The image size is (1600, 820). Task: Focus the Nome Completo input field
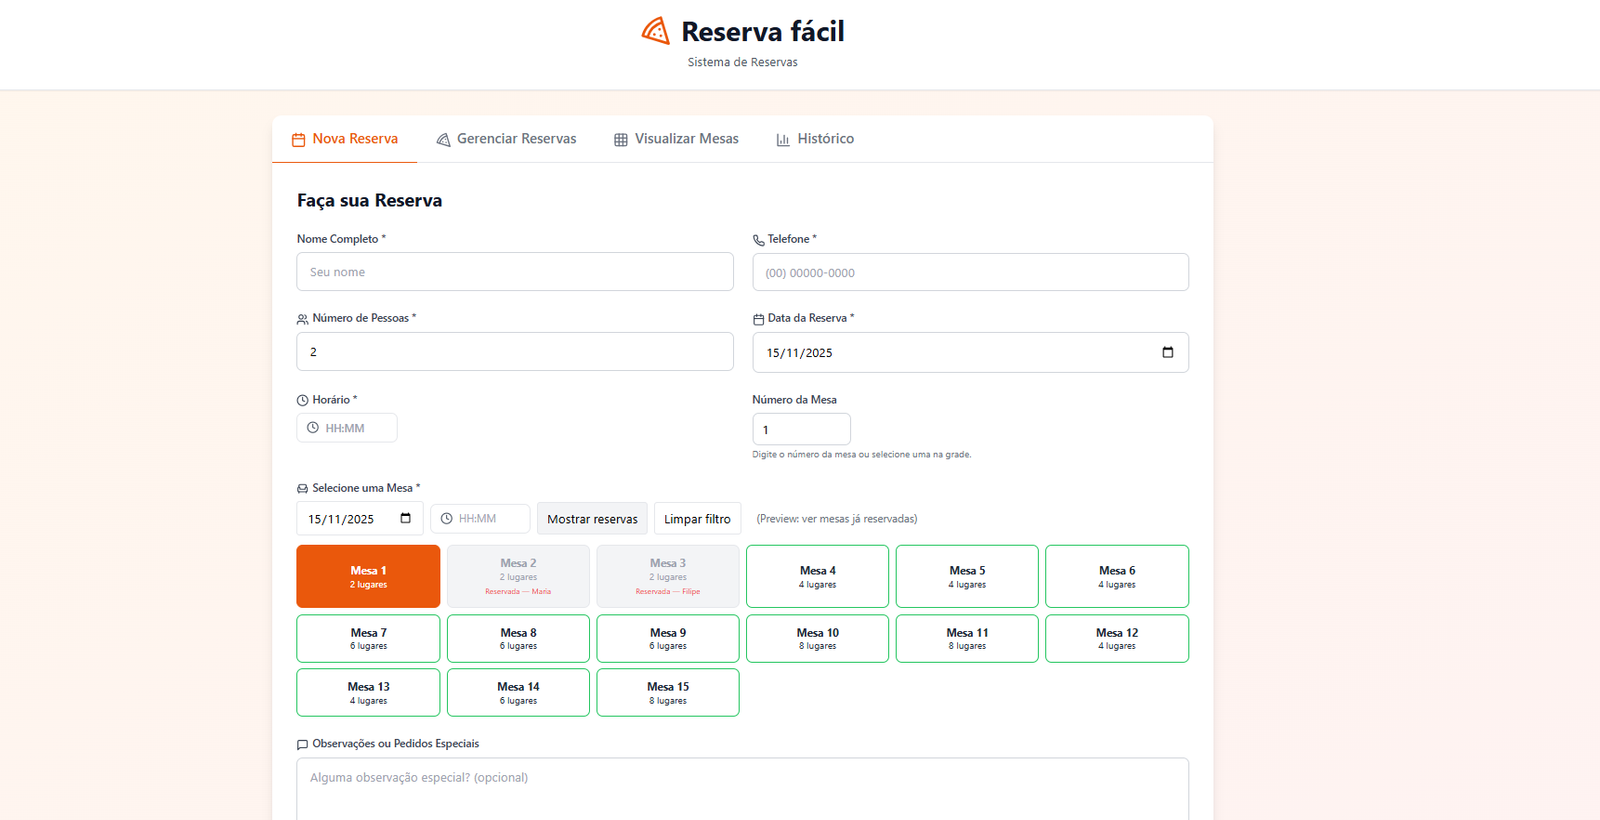click(514, 272)
